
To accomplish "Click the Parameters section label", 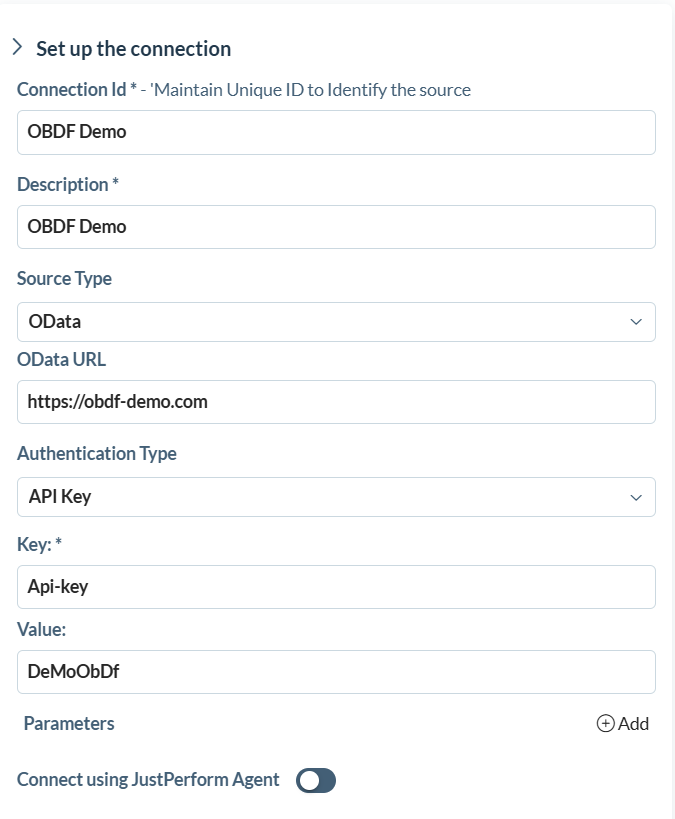I will [x=68, y=723].
